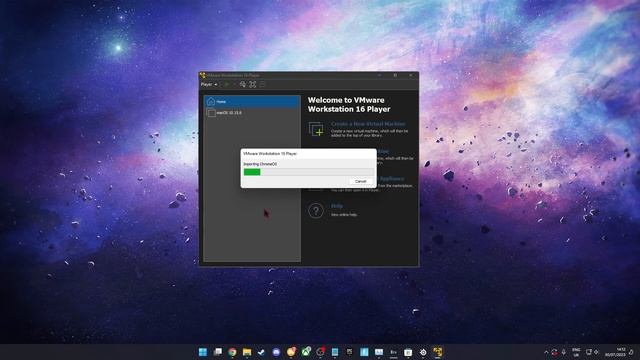Click the Help question mark icon
This screenshot has height=360, width=640.
316,211
